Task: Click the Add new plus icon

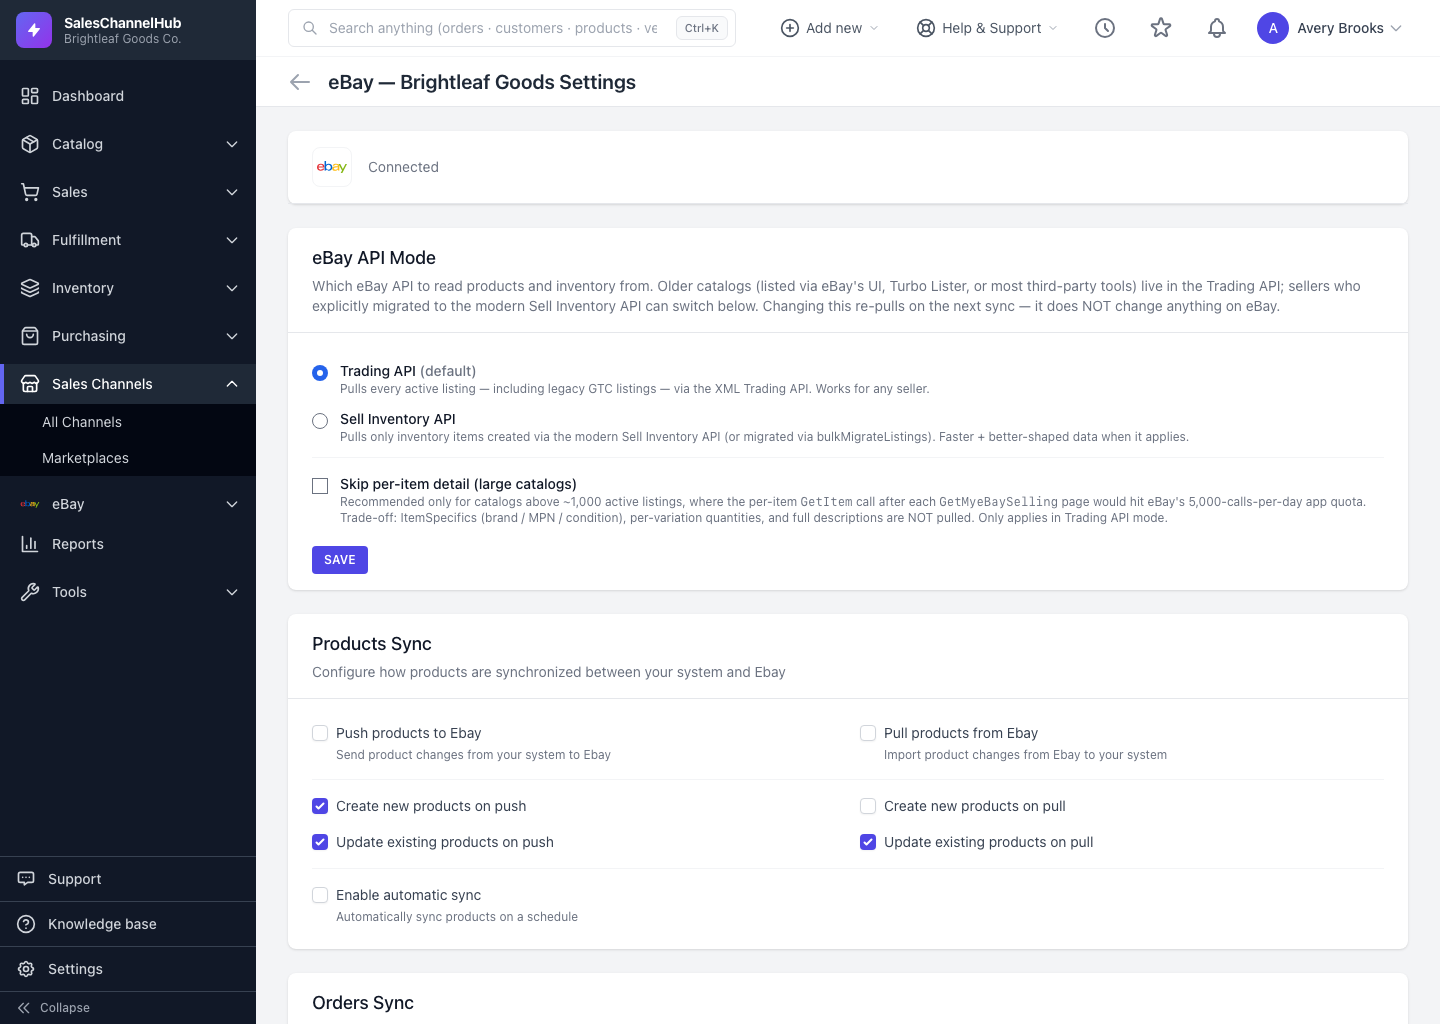Action: [789, 28]
